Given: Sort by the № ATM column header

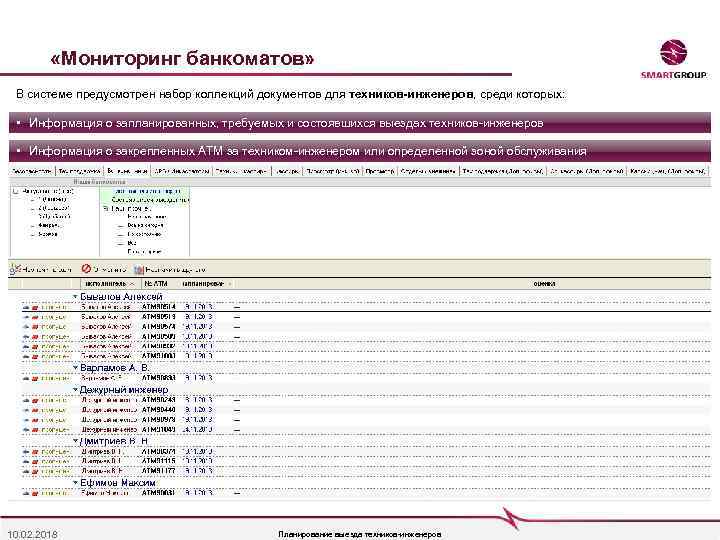Looking at the screenshot, I should tap(156, 284).
